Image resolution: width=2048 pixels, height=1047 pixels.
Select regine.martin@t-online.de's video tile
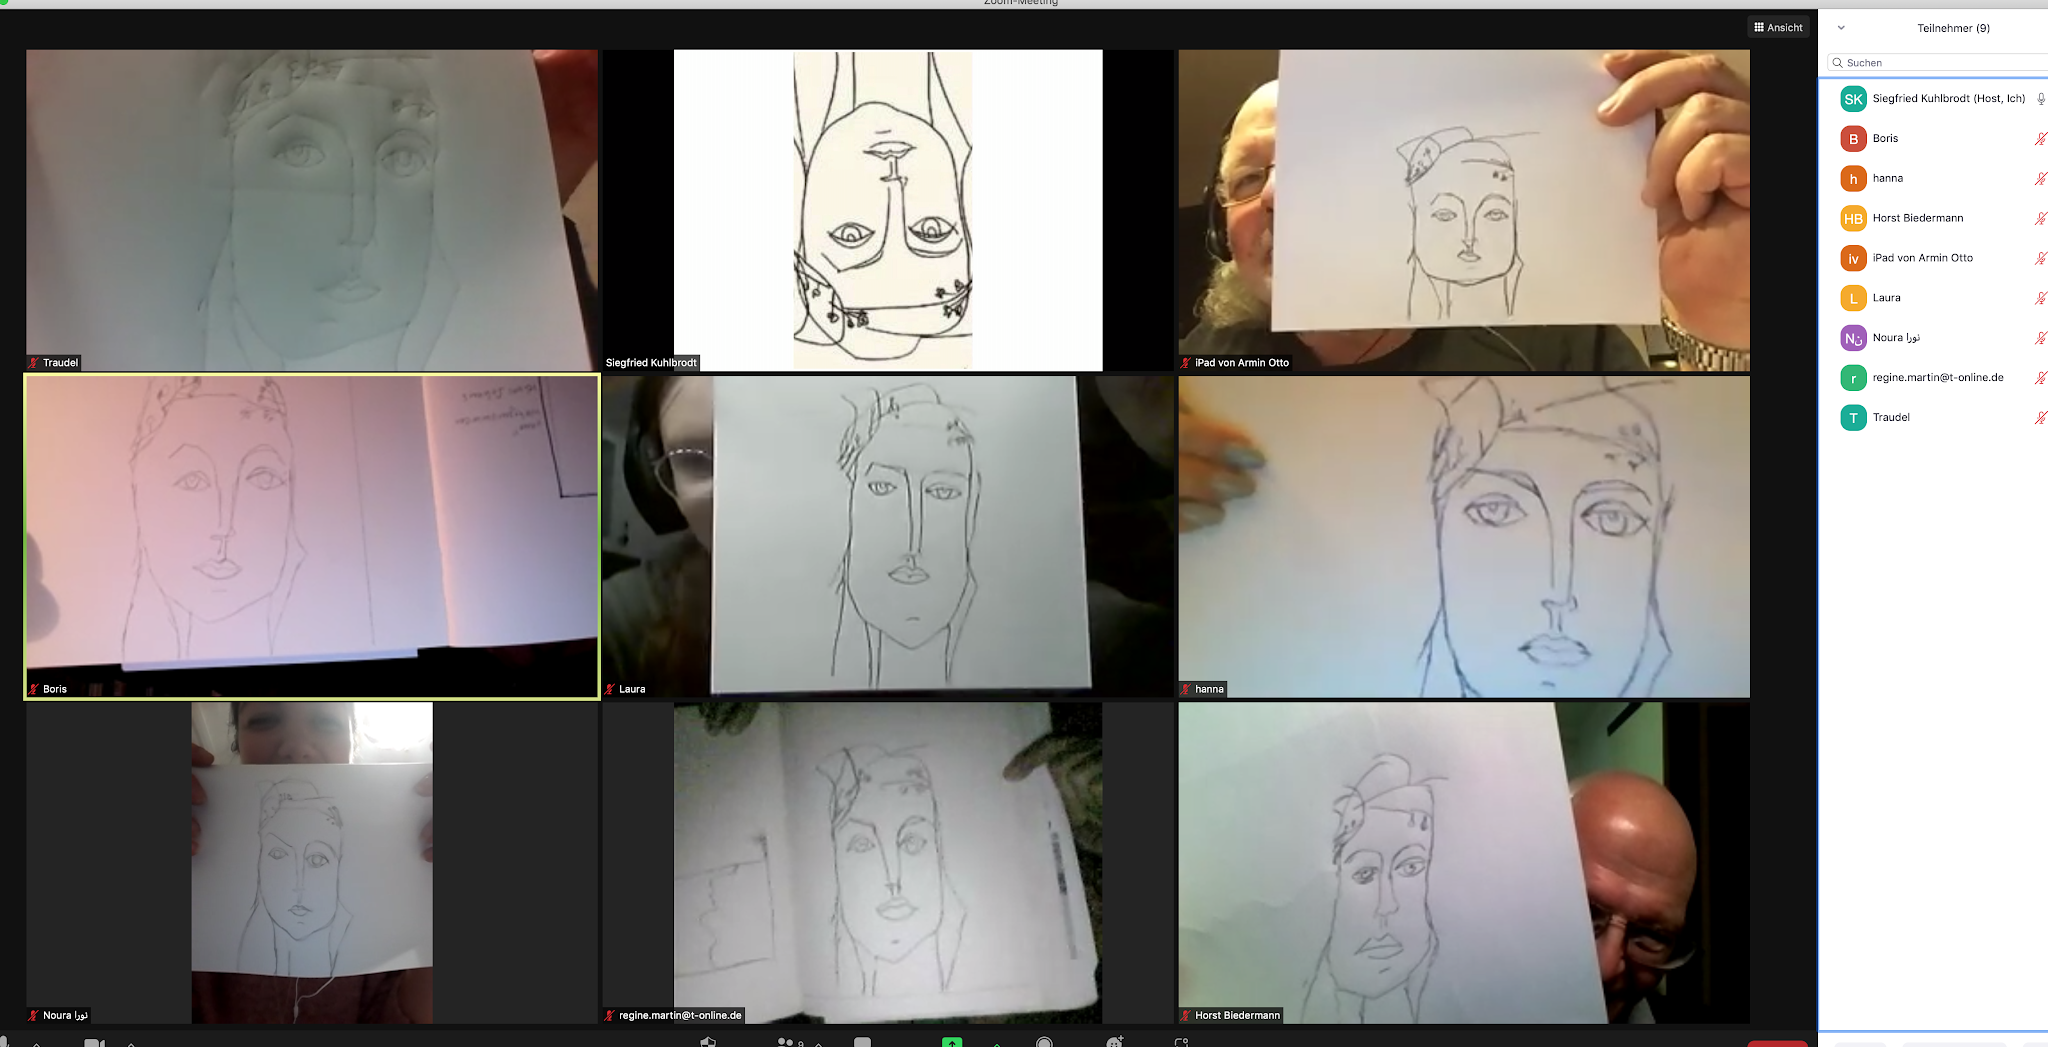(x=888, y=862)
